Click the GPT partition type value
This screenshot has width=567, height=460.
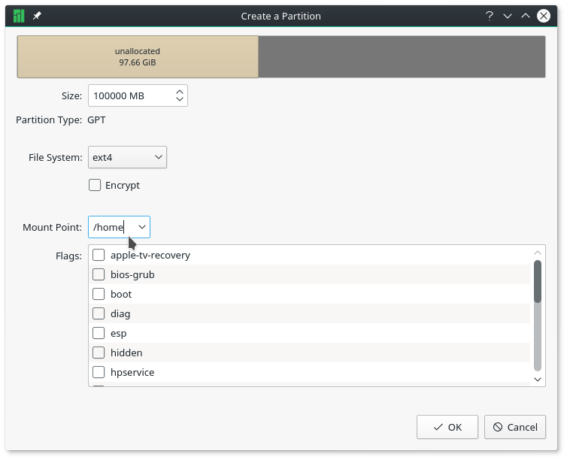click(97, 120)
